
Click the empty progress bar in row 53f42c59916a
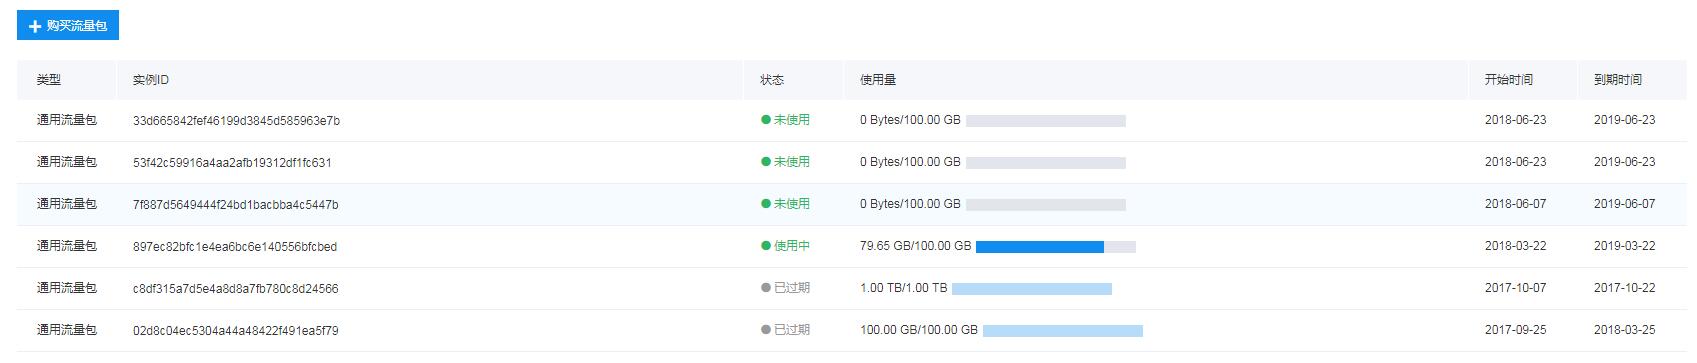tap(1046, 163)
